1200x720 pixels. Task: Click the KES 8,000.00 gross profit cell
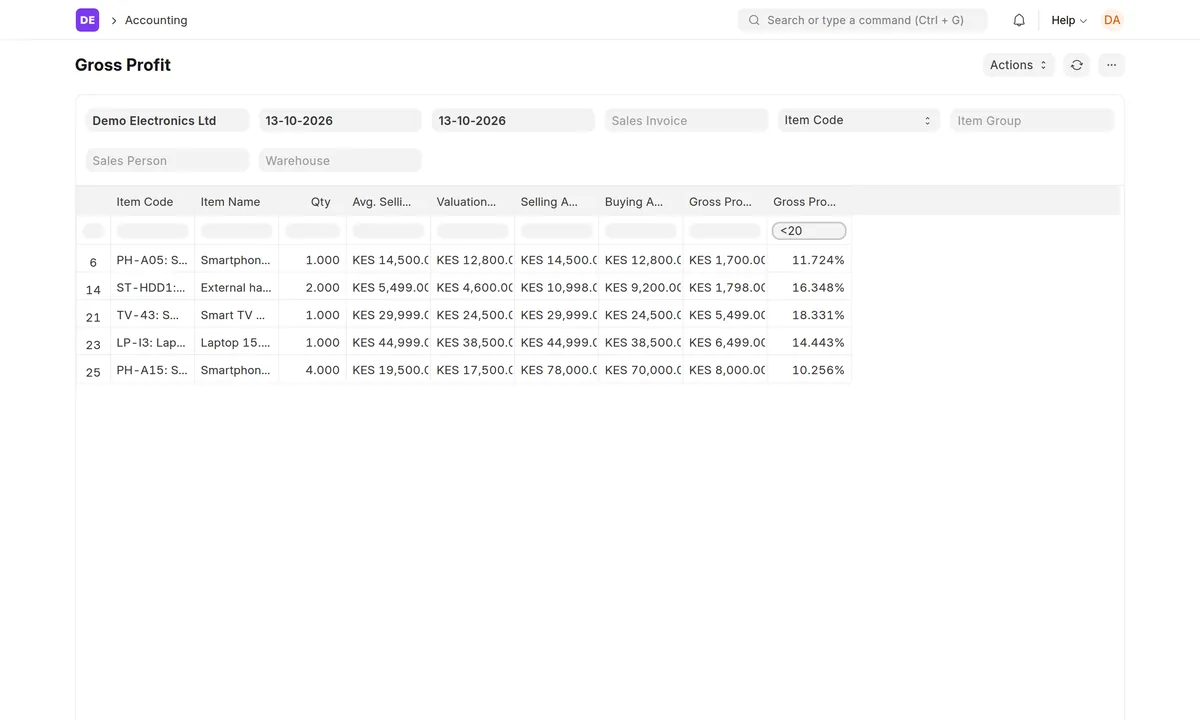[x=724, y=370]
